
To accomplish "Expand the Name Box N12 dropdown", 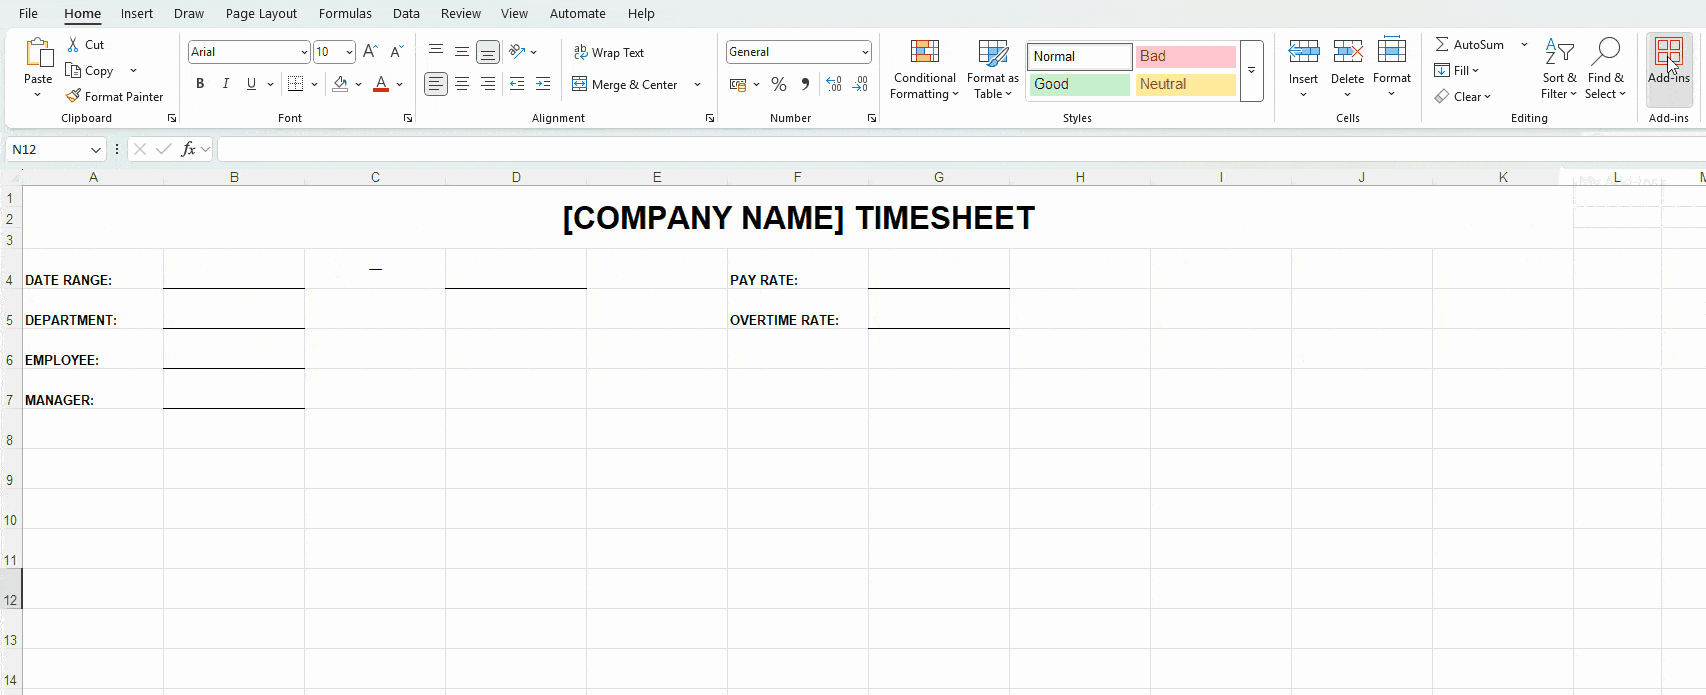I will tap(96, 149).
